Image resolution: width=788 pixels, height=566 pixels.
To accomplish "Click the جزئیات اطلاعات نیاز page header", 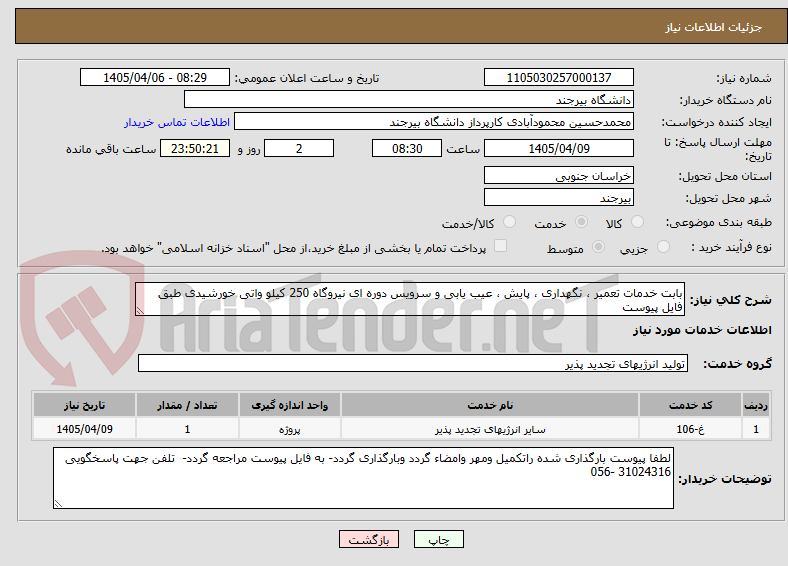I will tap(714, 27).
